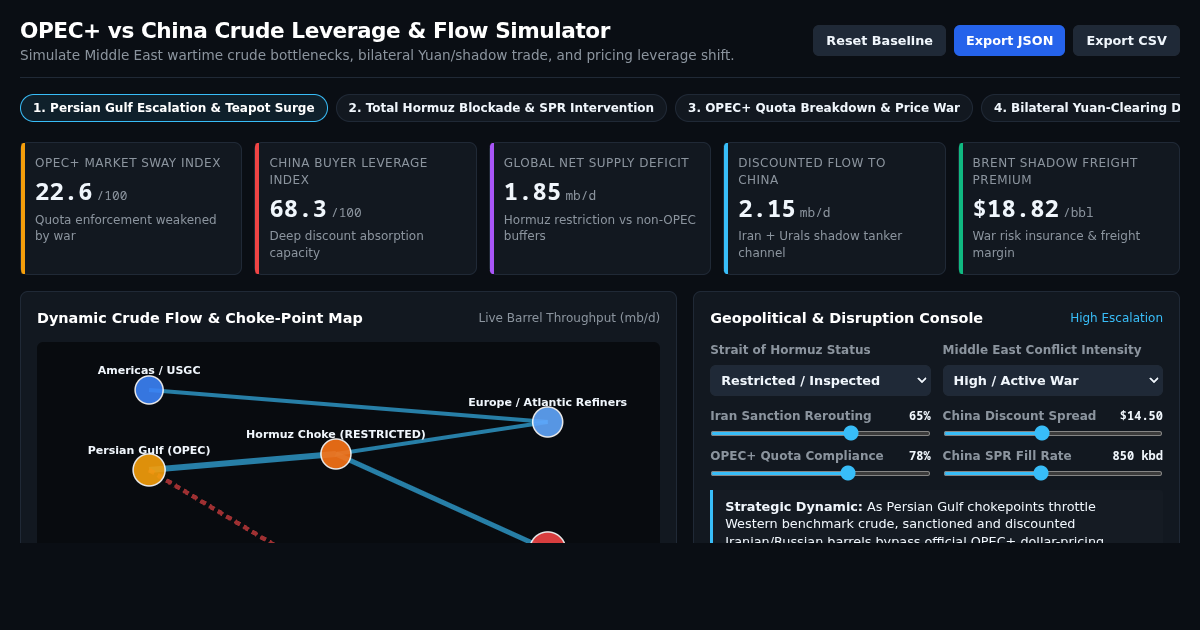Click the Reset Baseline button

tap(879, 41)
